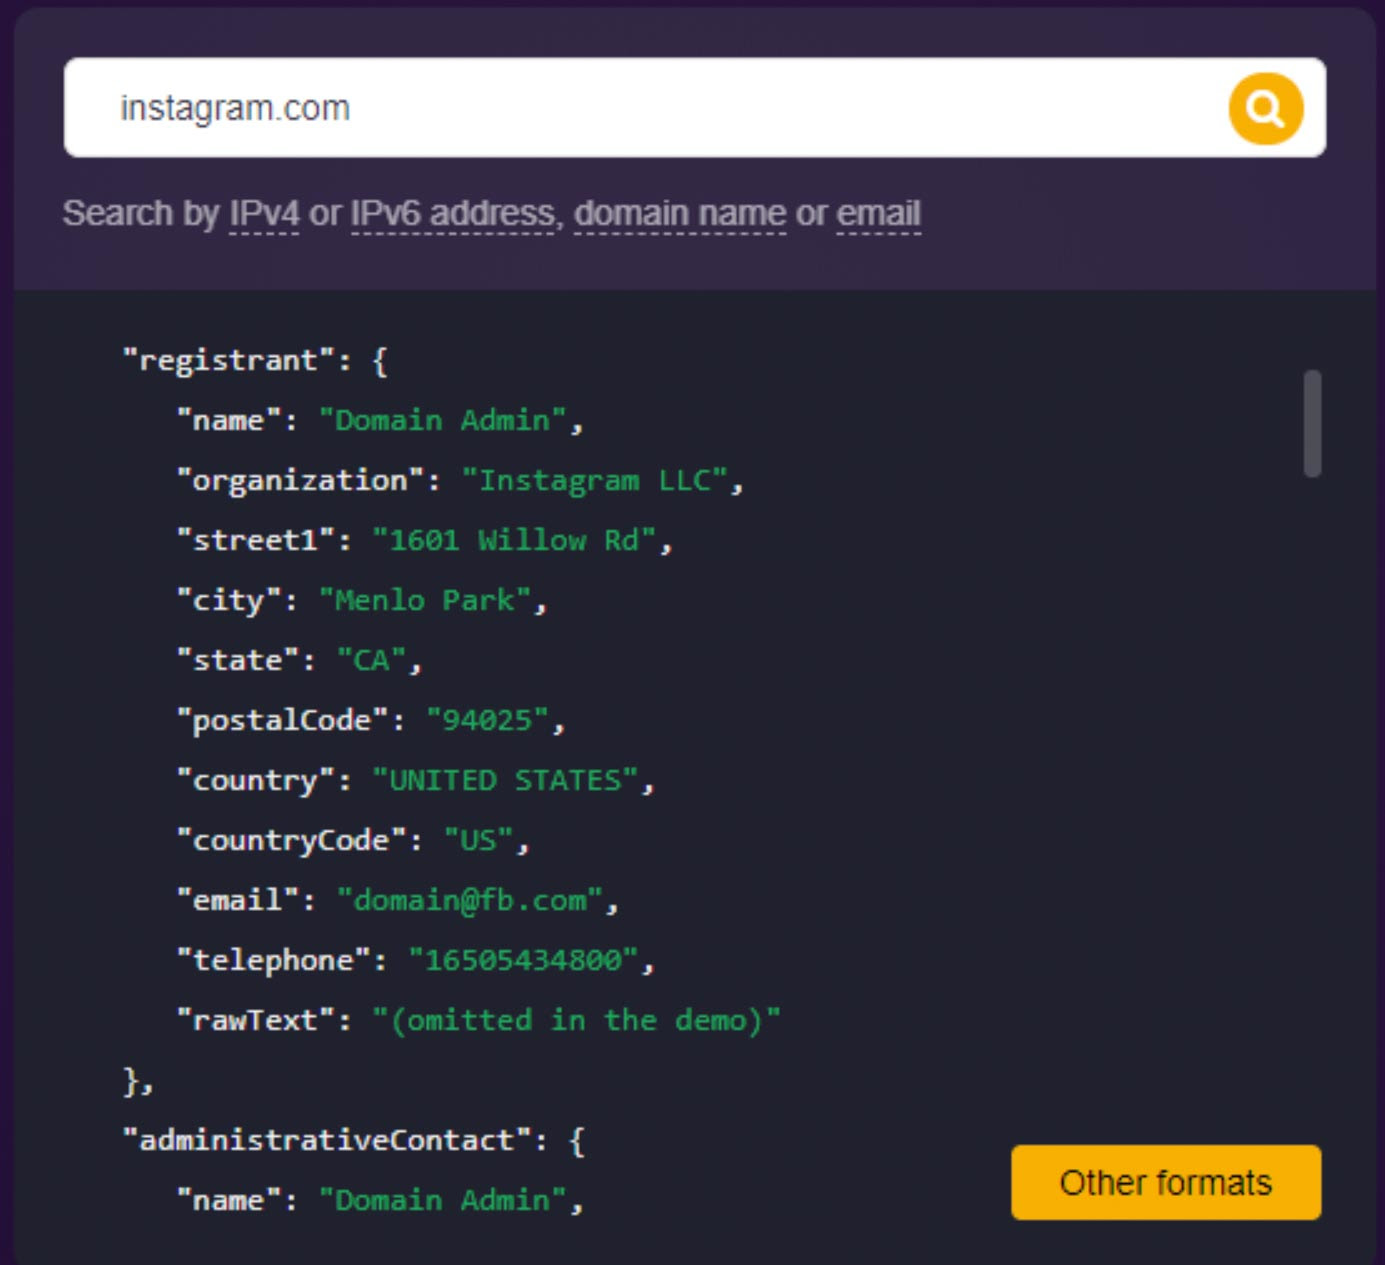Viewport: 1385px width, 1265px height.
Task: Click the "countryCode" JSON key
Action: coord(291,840)
